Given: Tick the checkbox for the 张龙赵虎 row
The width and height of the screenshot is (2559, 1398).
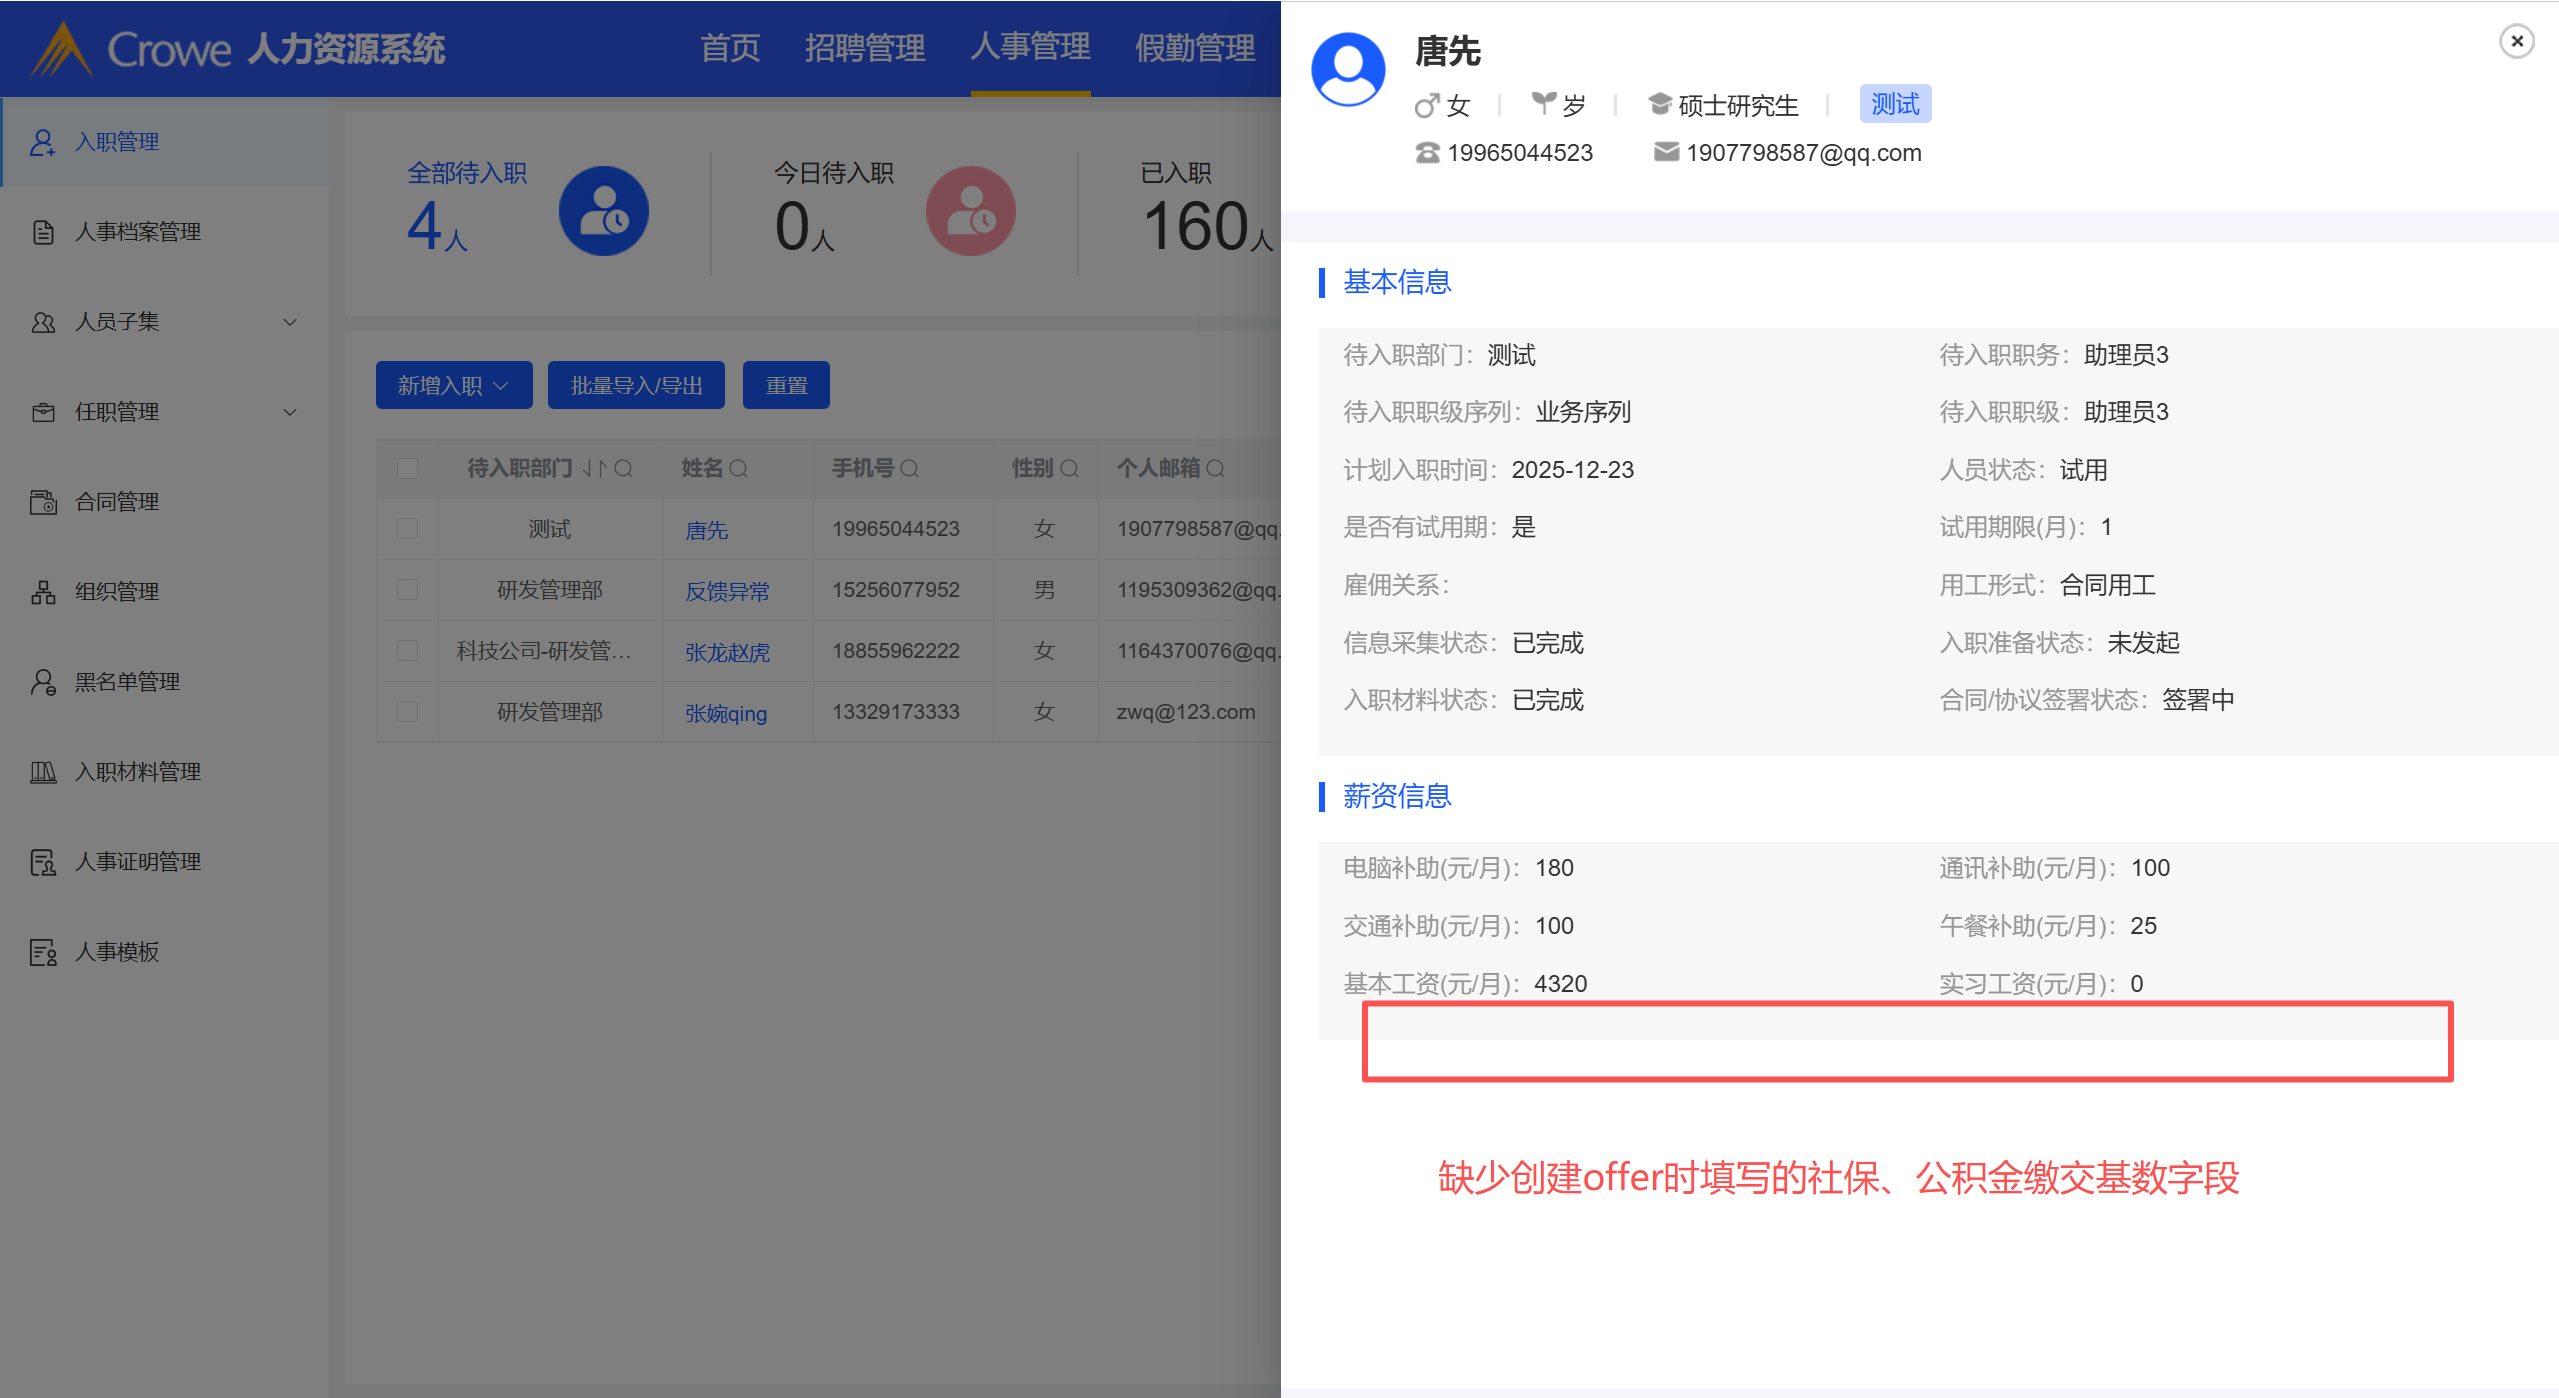Looking at the screenshot, I should 407,651.
